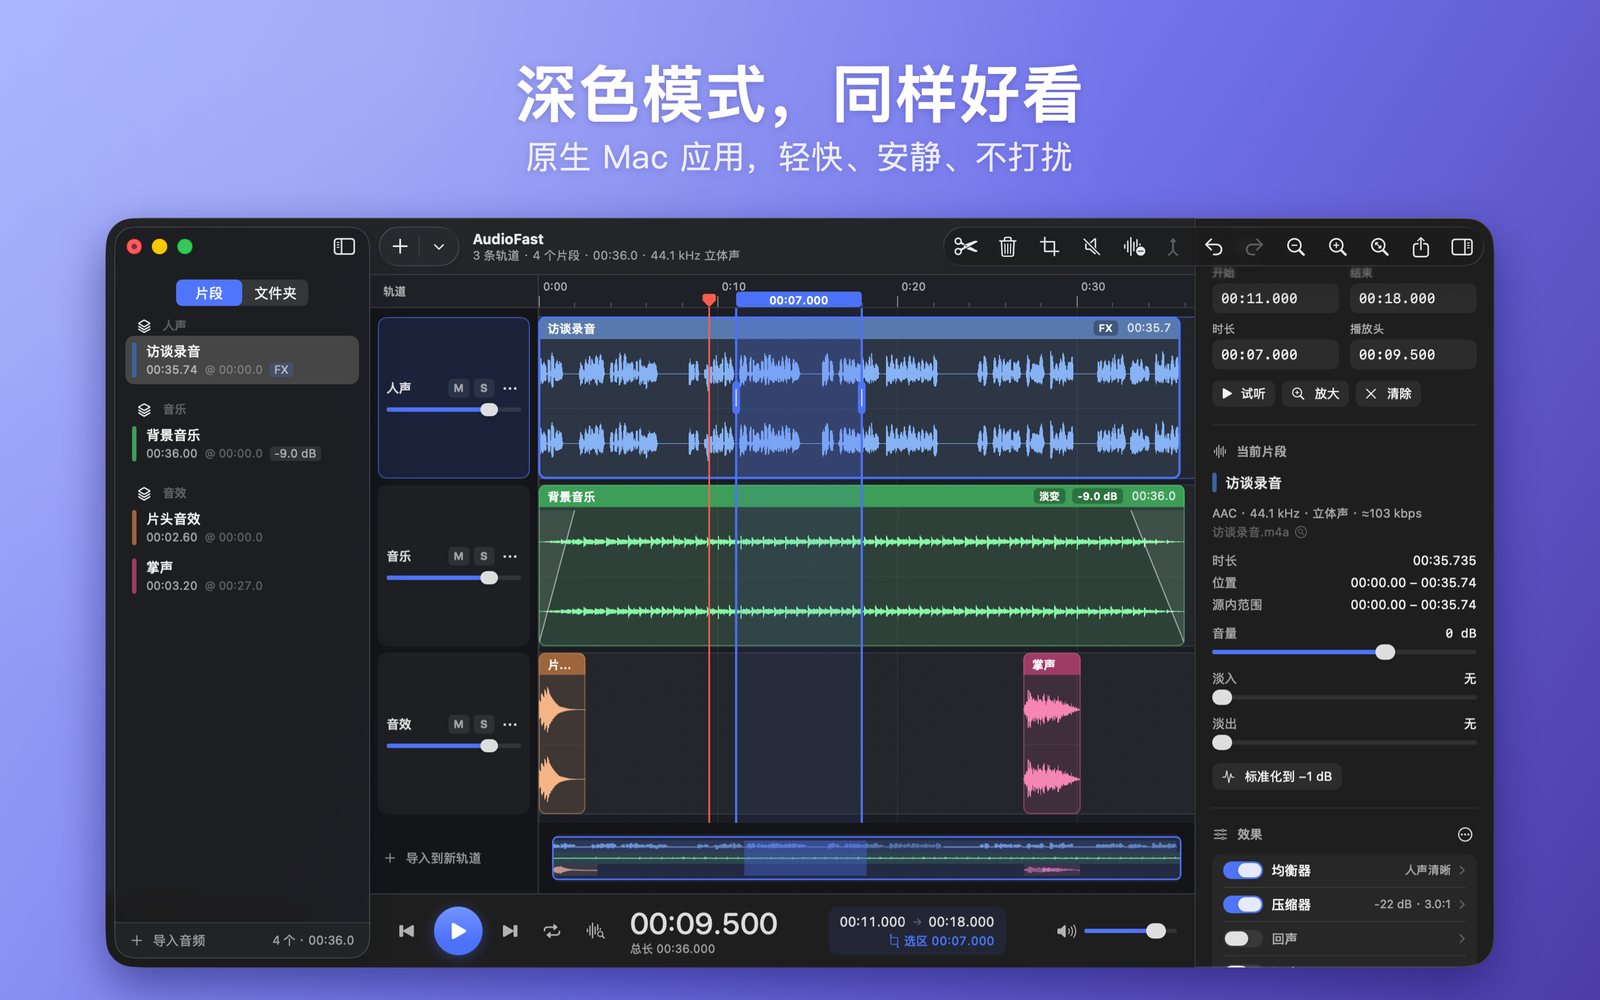Image resolution: width=1600 pixels, height=1000 pixels.
Task: Open more options for 人声 track
Action: coord(510,388)
